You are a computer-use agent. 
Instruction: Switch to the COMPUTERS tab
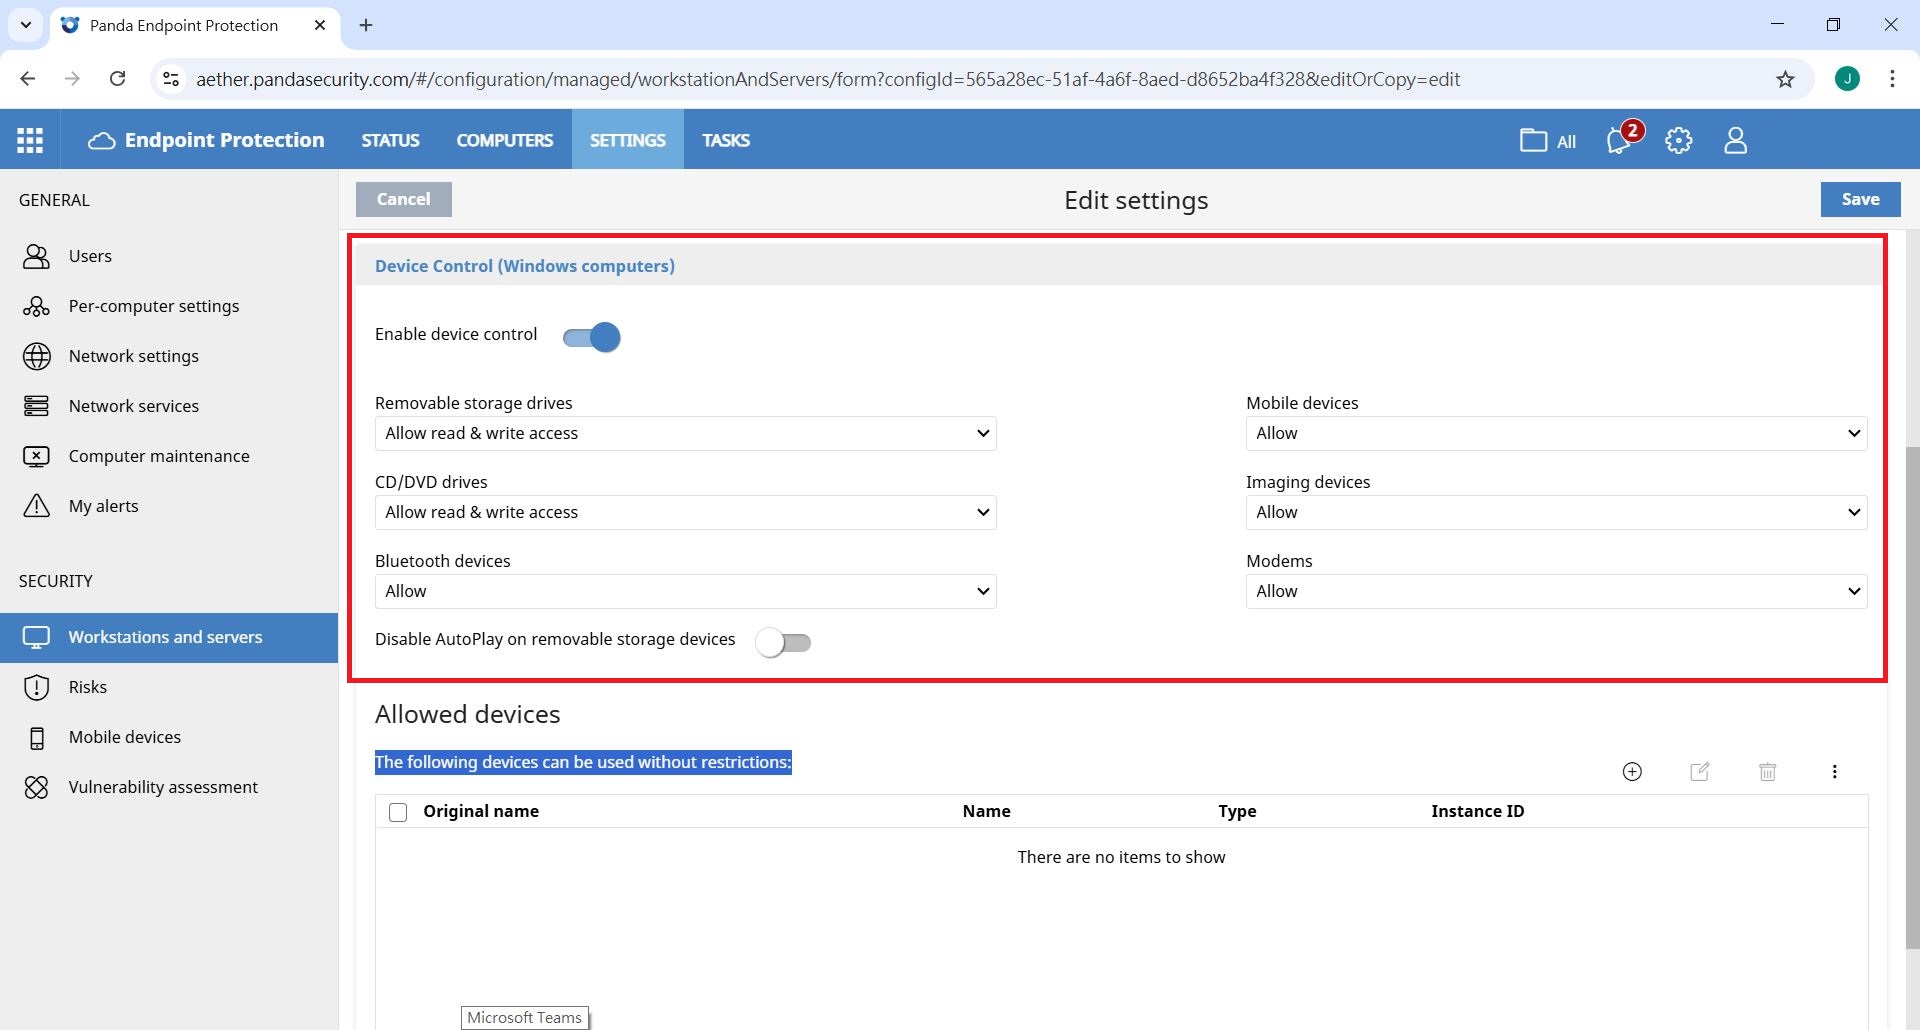(x=504, y=140)
